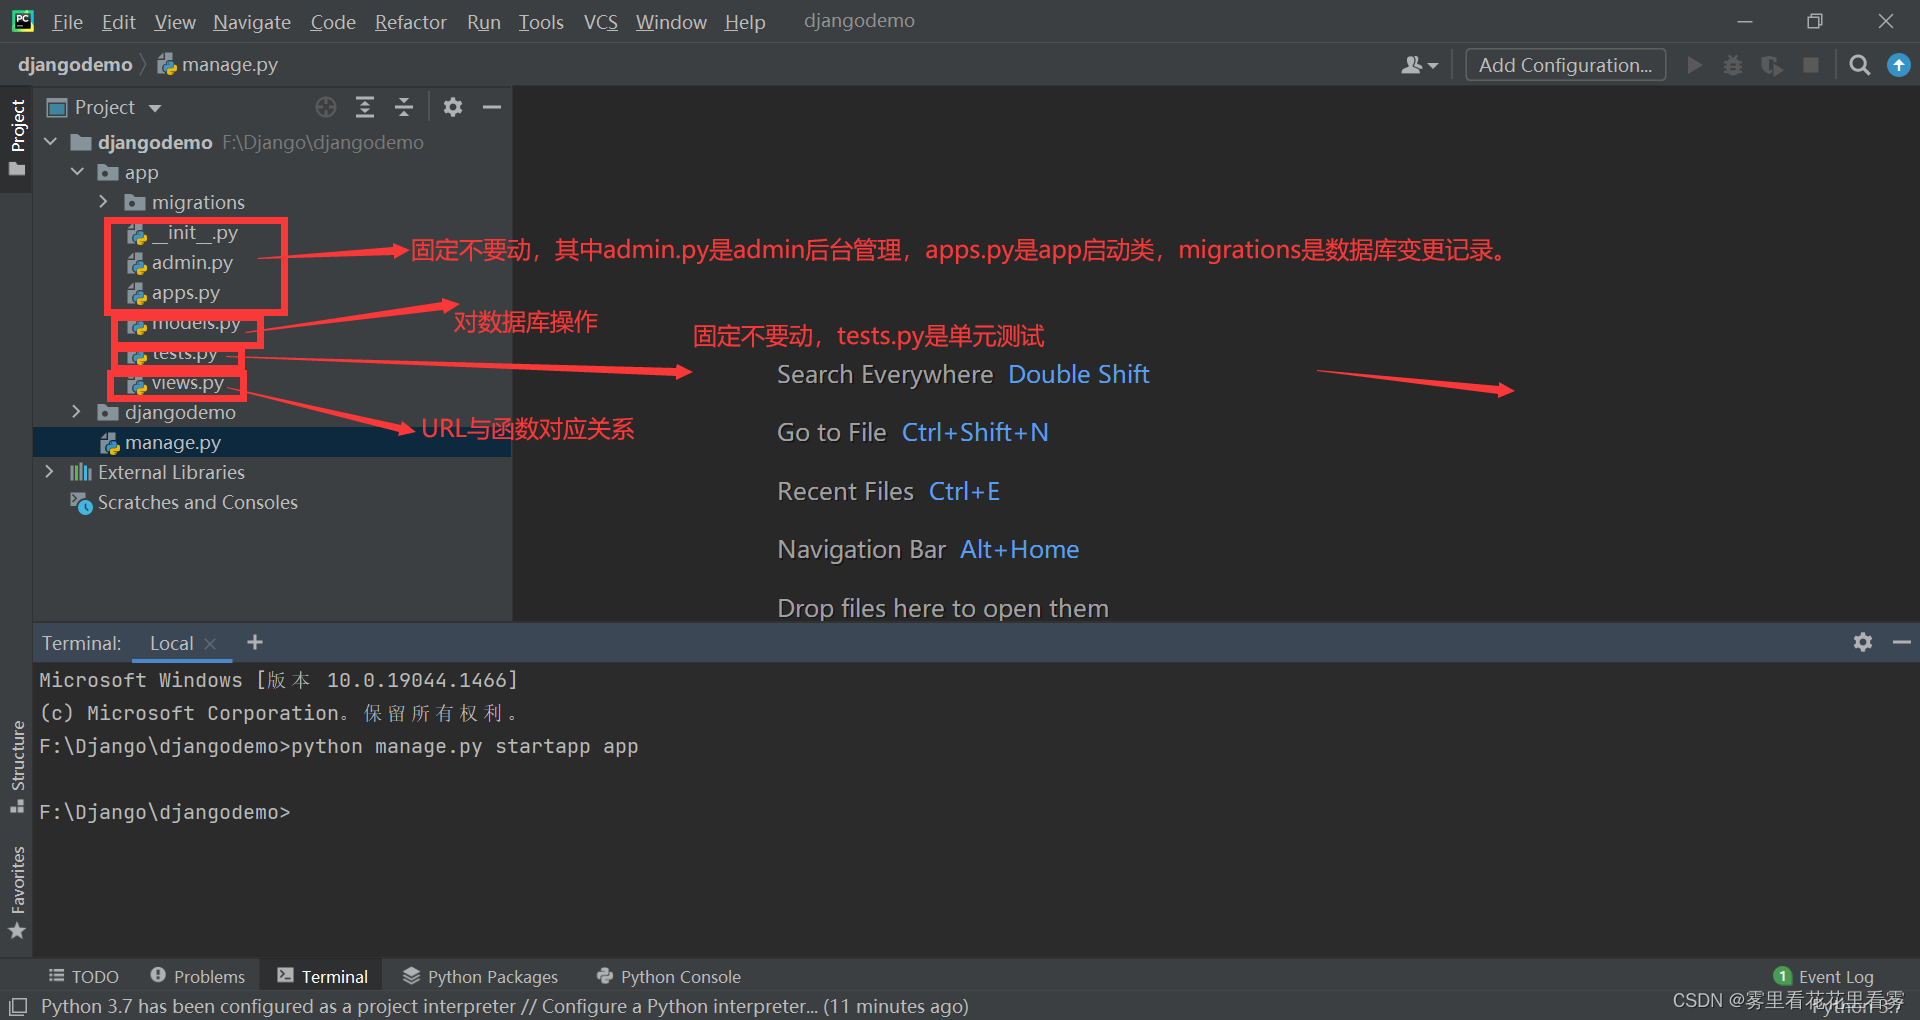Open the Python Packages tool window tab

tap(481, 976)
